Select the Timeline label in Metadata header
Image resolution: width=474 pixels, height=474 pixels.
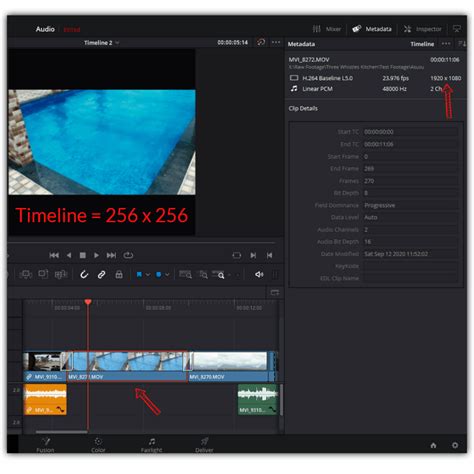click(x=422, y=44)
